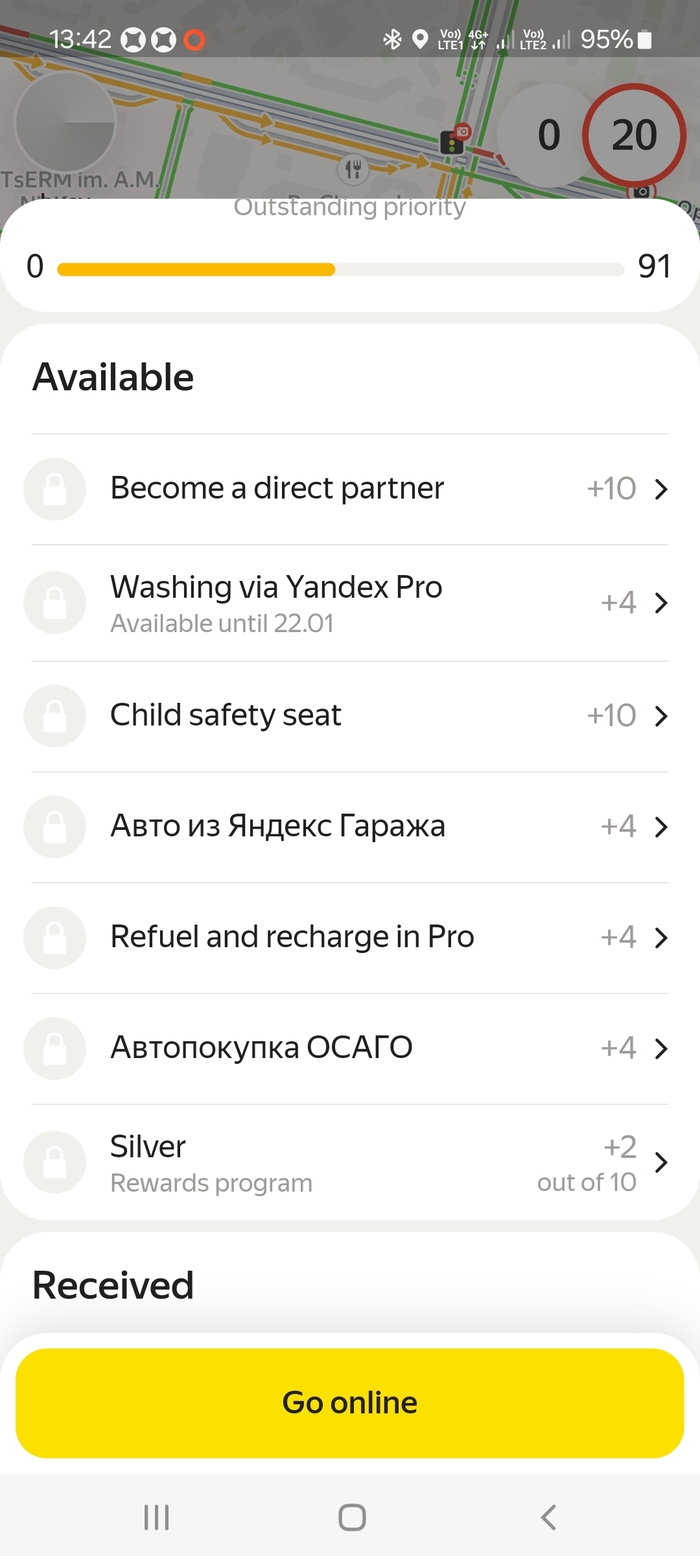Tap the lock icon beside Автопокупка ОСАГО
Image resolution: width=700 pixels, height=1556 pixels.
(x=55, y=1048)
